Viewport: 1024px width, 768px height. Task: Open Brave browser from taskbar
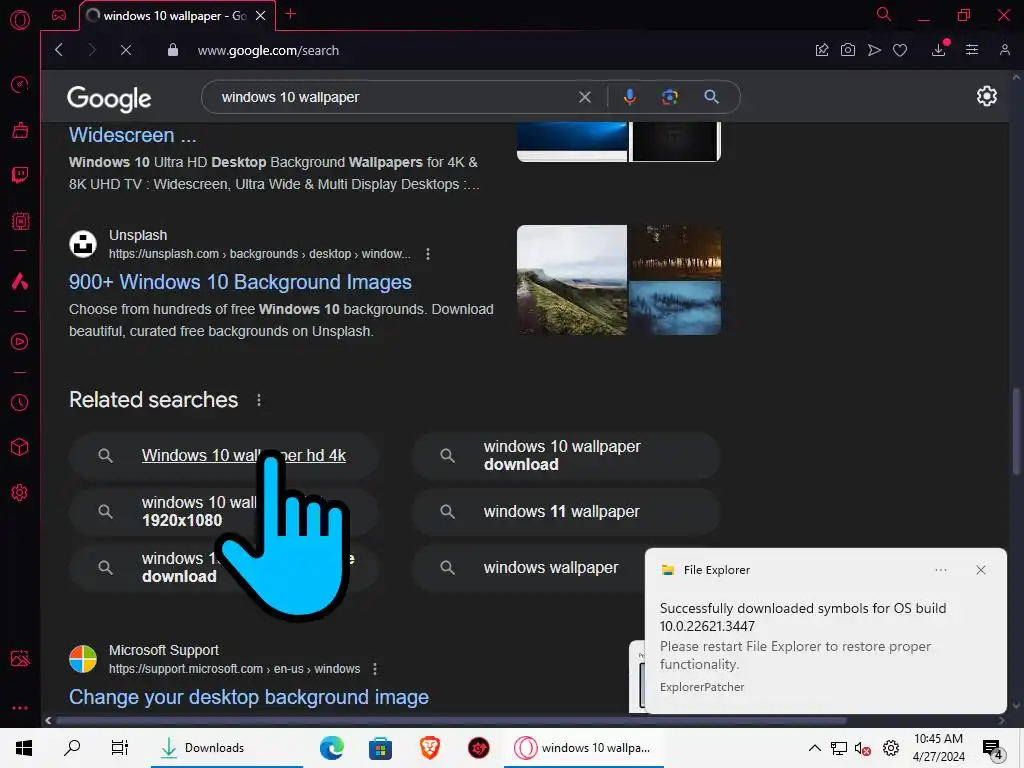pyautogui.click(x=430, y=748)
